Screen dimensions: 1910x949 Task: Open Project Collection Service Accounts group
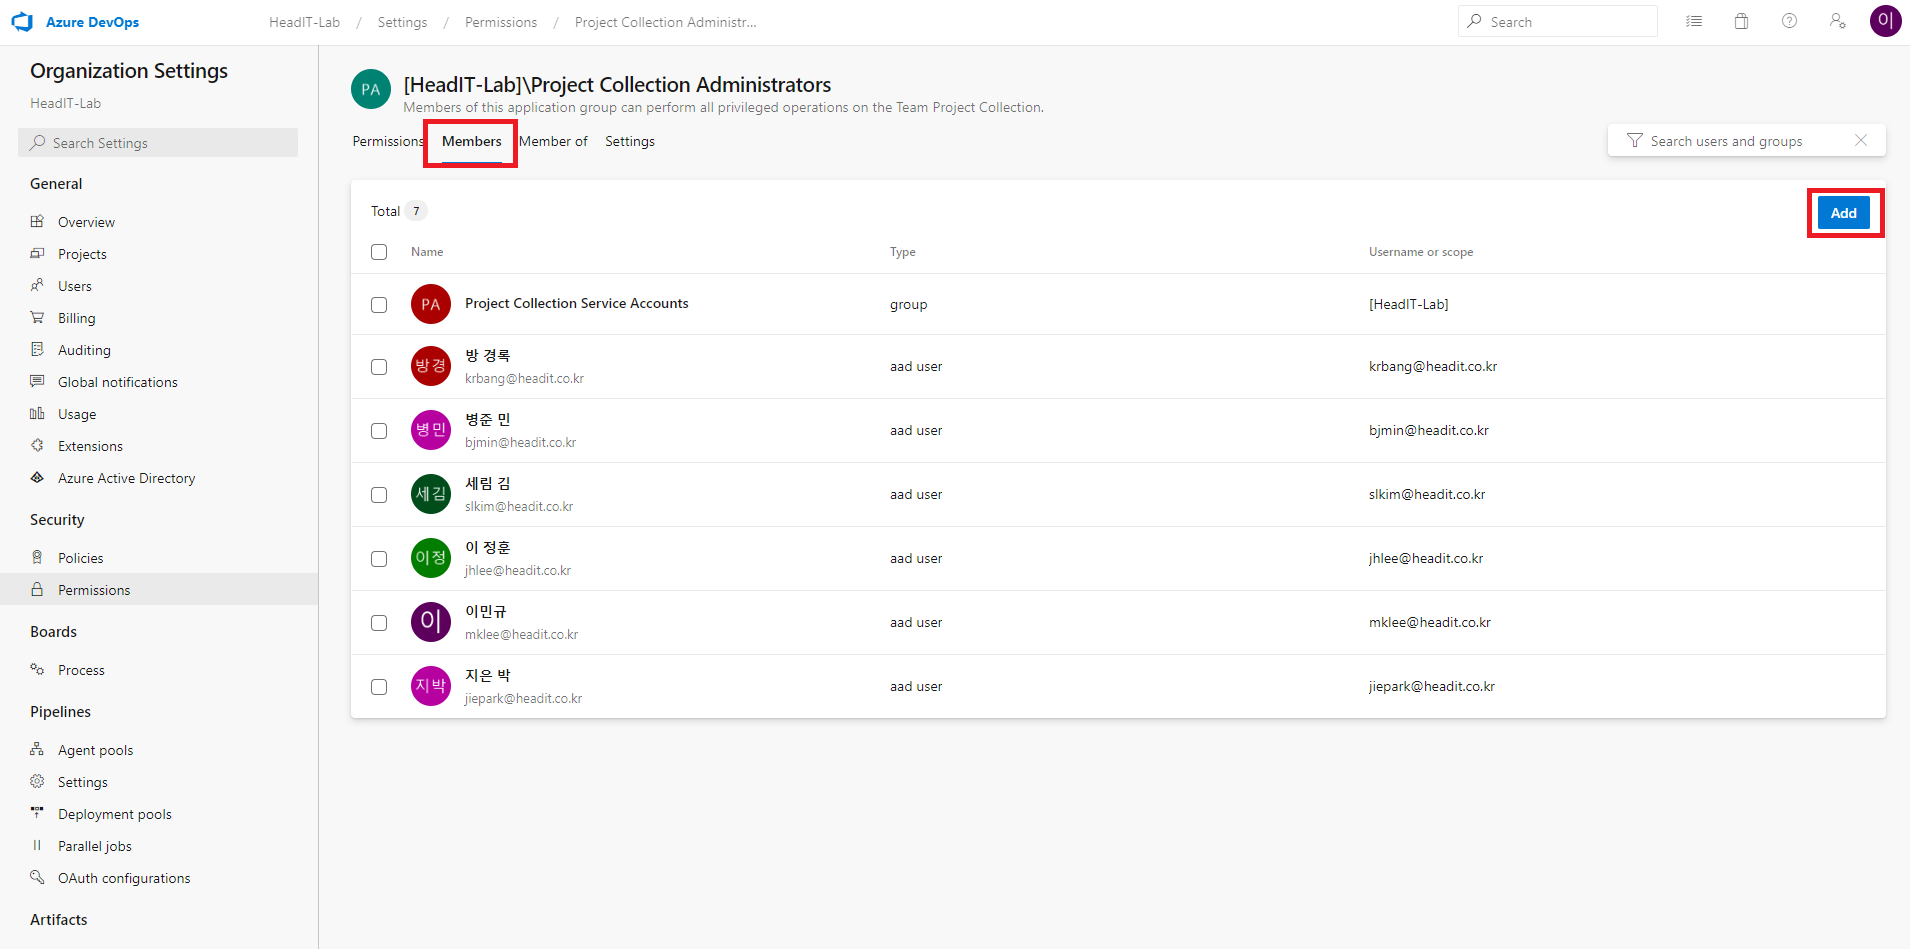click(x=577, y=303)
